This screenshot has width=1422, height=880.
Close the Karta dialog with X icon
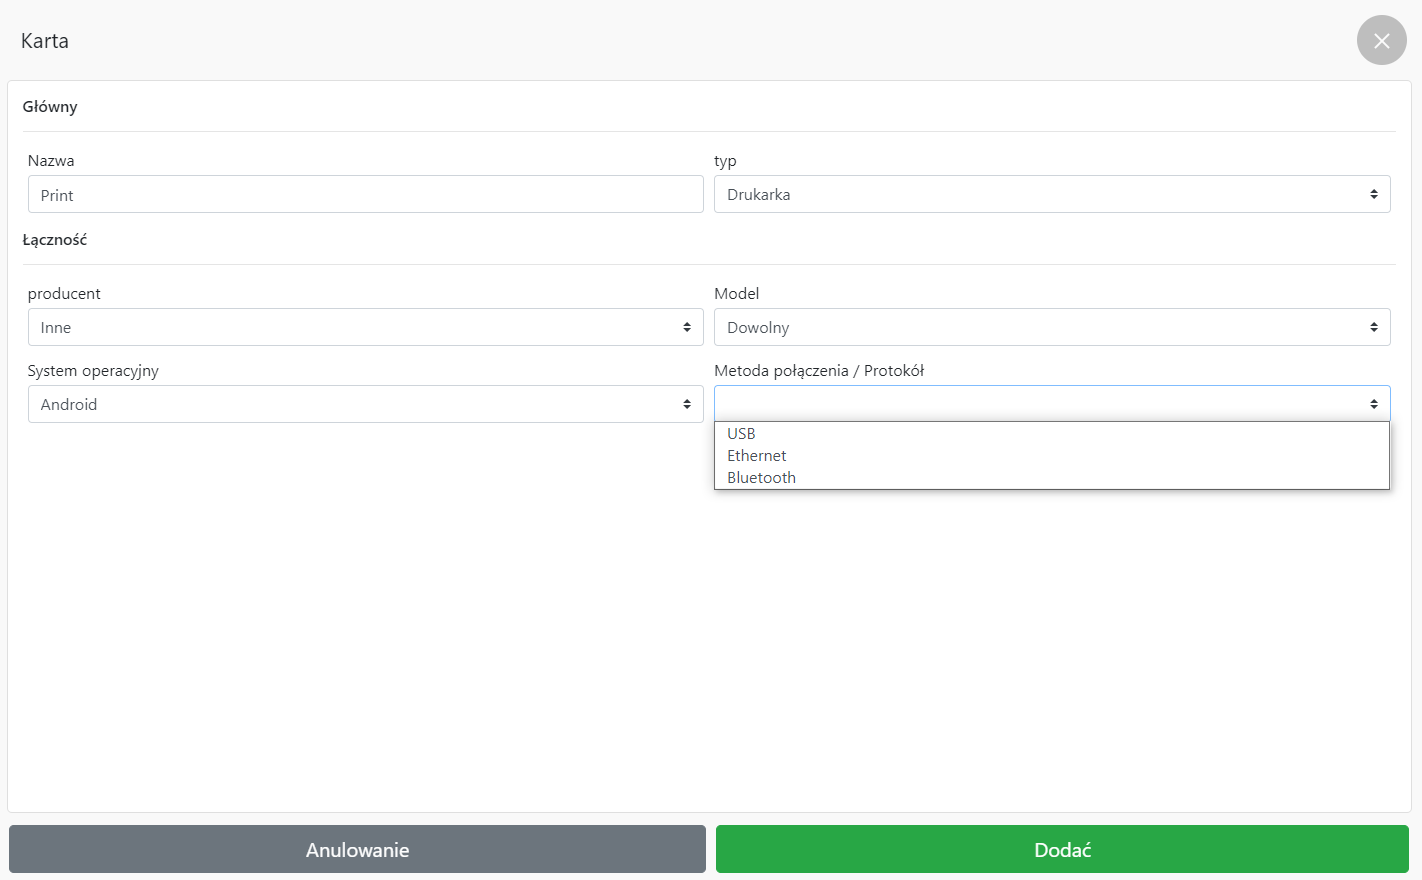1381,41
